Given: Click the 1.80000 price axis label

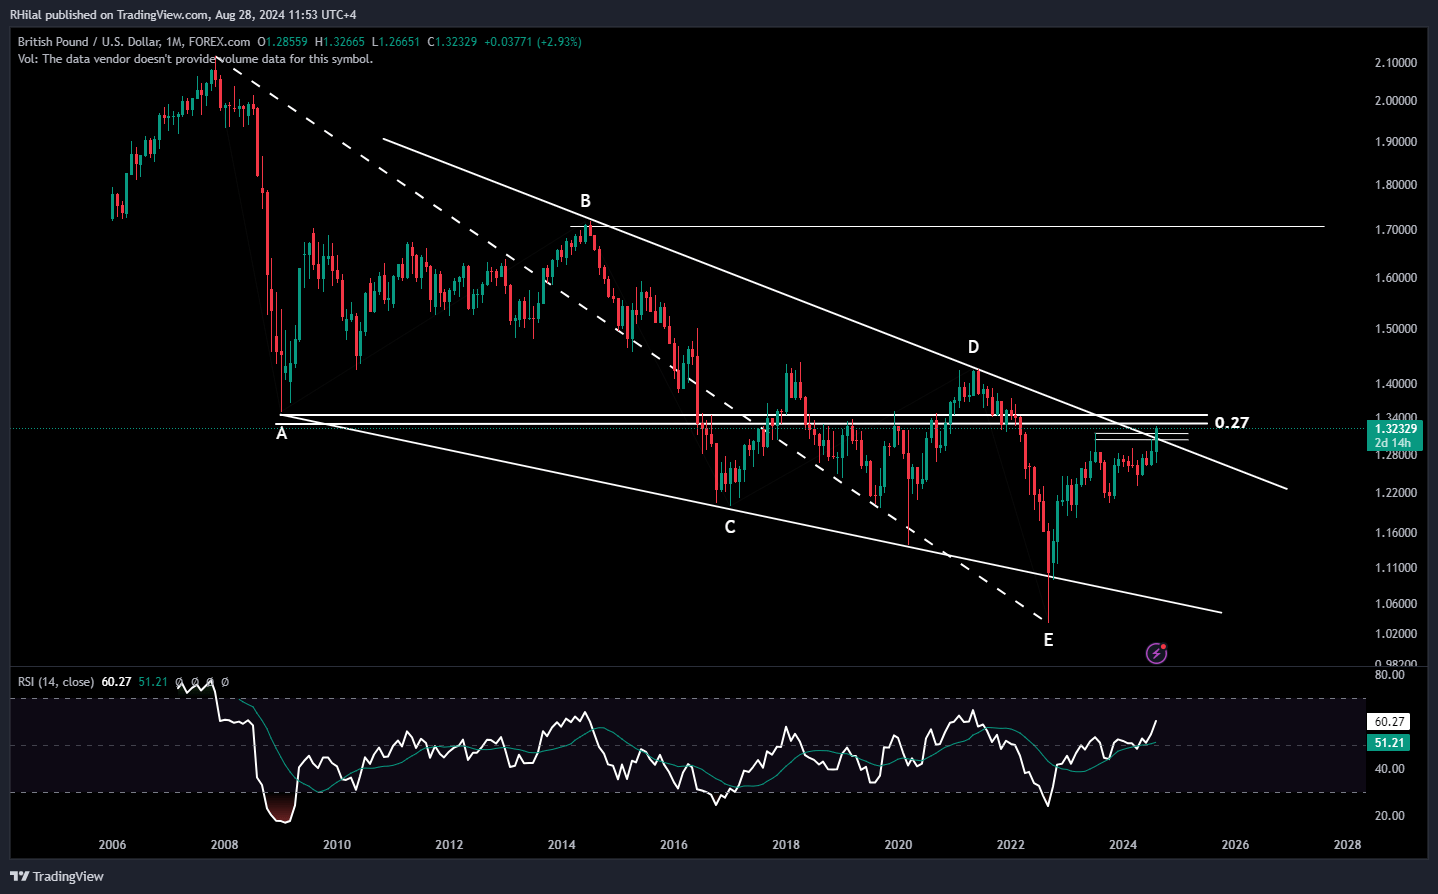Looking at the screenshot, I should click(1396, 185).
